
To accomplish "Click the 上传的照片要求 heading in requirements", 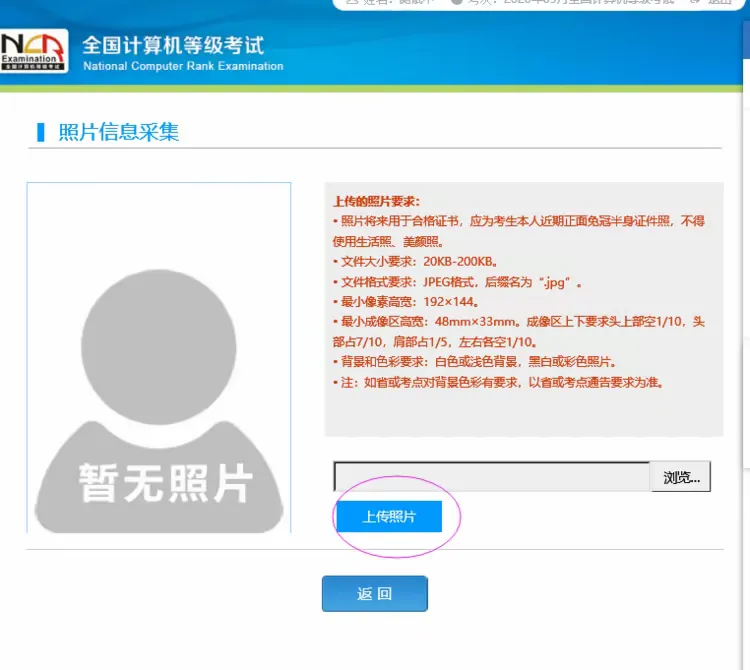I will tap(377, 201).
